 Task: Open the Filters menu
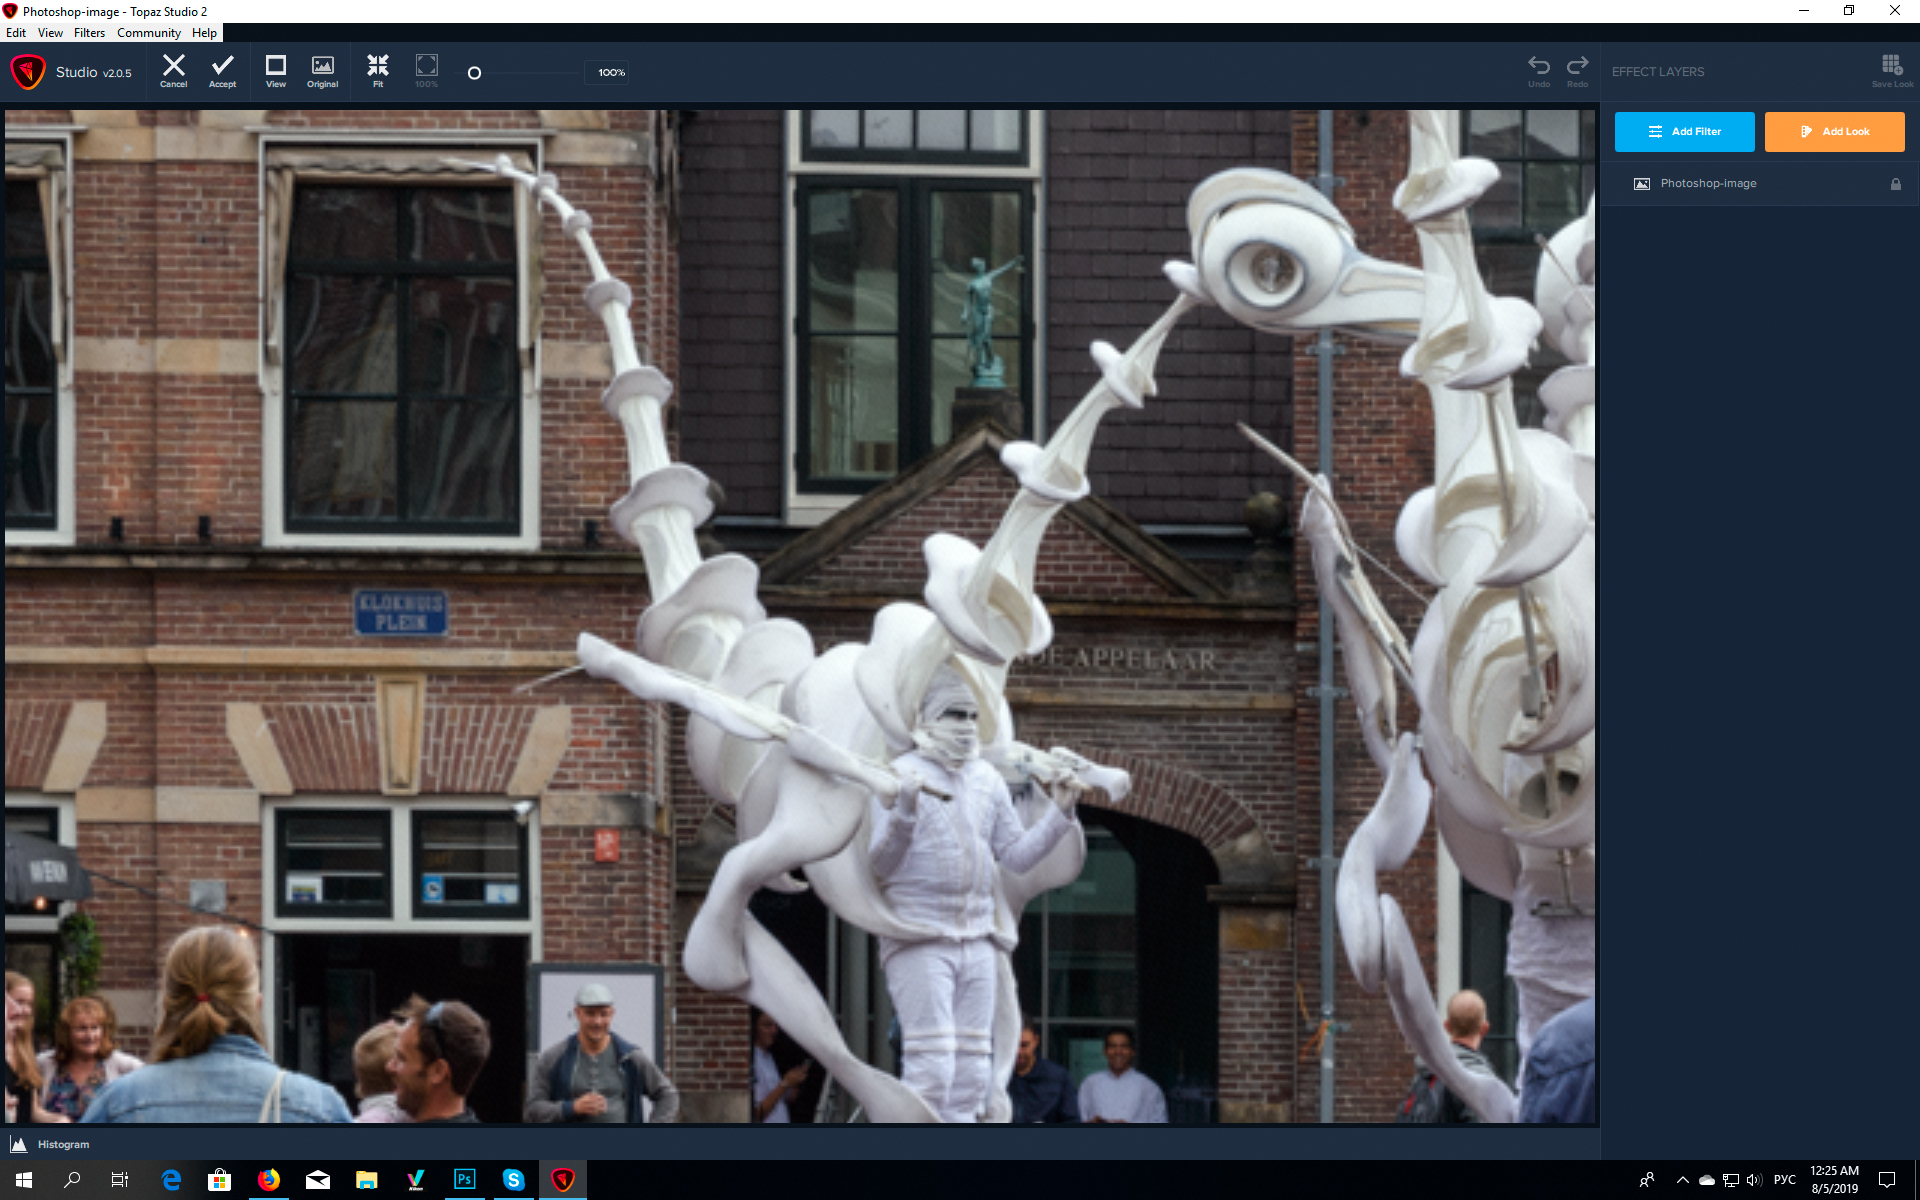(x=89, y=33)
